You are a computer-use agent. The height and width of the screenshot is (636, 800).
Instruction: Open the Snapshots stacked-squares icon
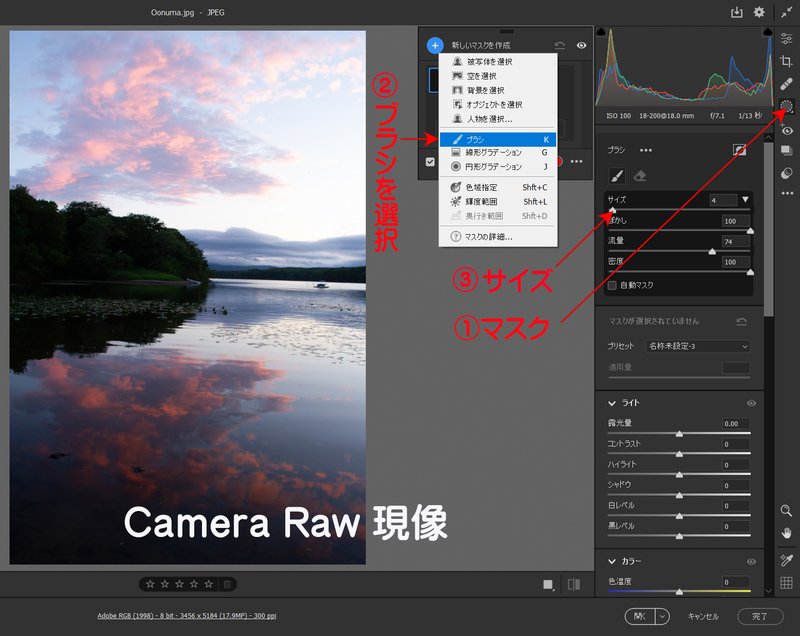pyautogui.click(x=786, y=150)
